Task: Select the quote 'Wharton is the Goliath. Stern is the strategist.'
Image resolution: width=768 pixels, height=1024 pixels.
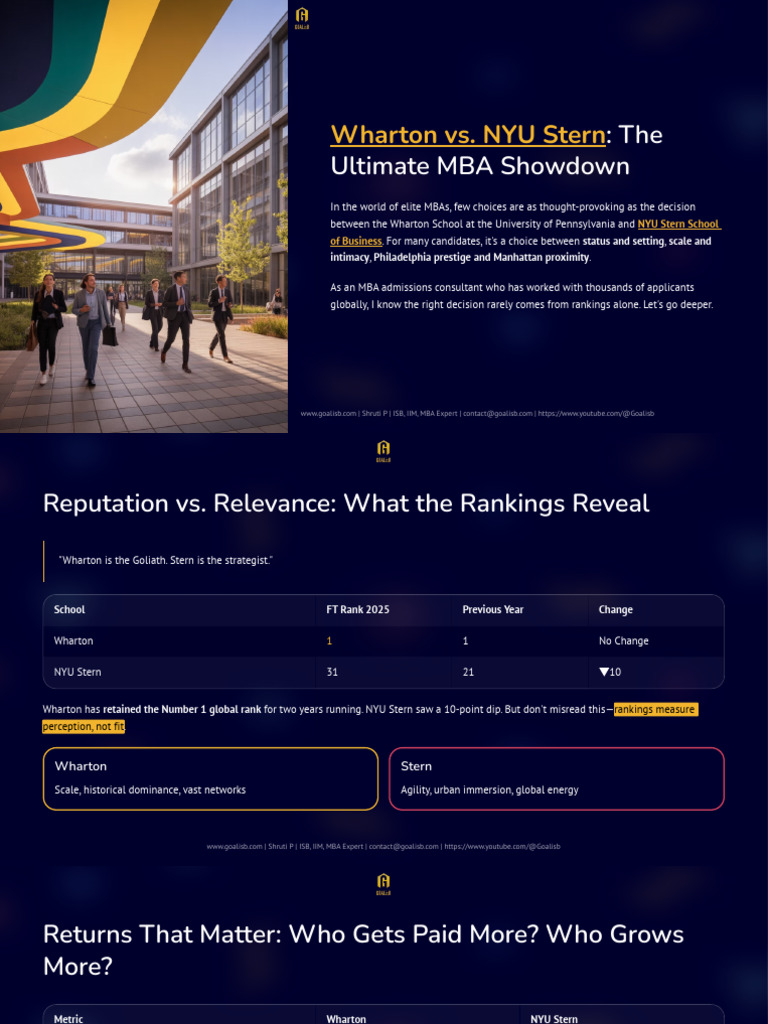Action: [165, 560]
